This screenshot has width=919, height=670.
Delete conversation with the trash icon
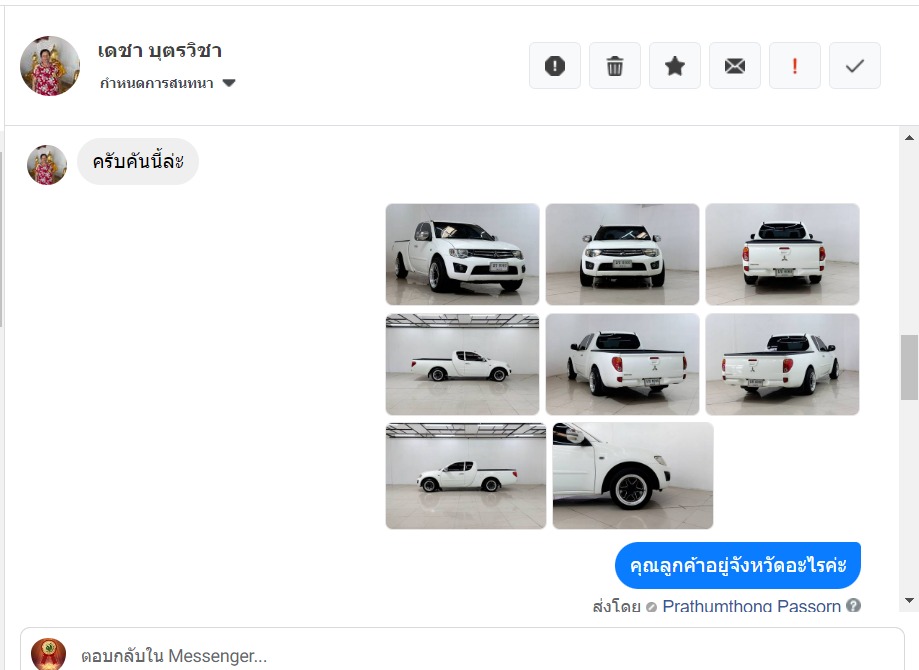point(614,66)
